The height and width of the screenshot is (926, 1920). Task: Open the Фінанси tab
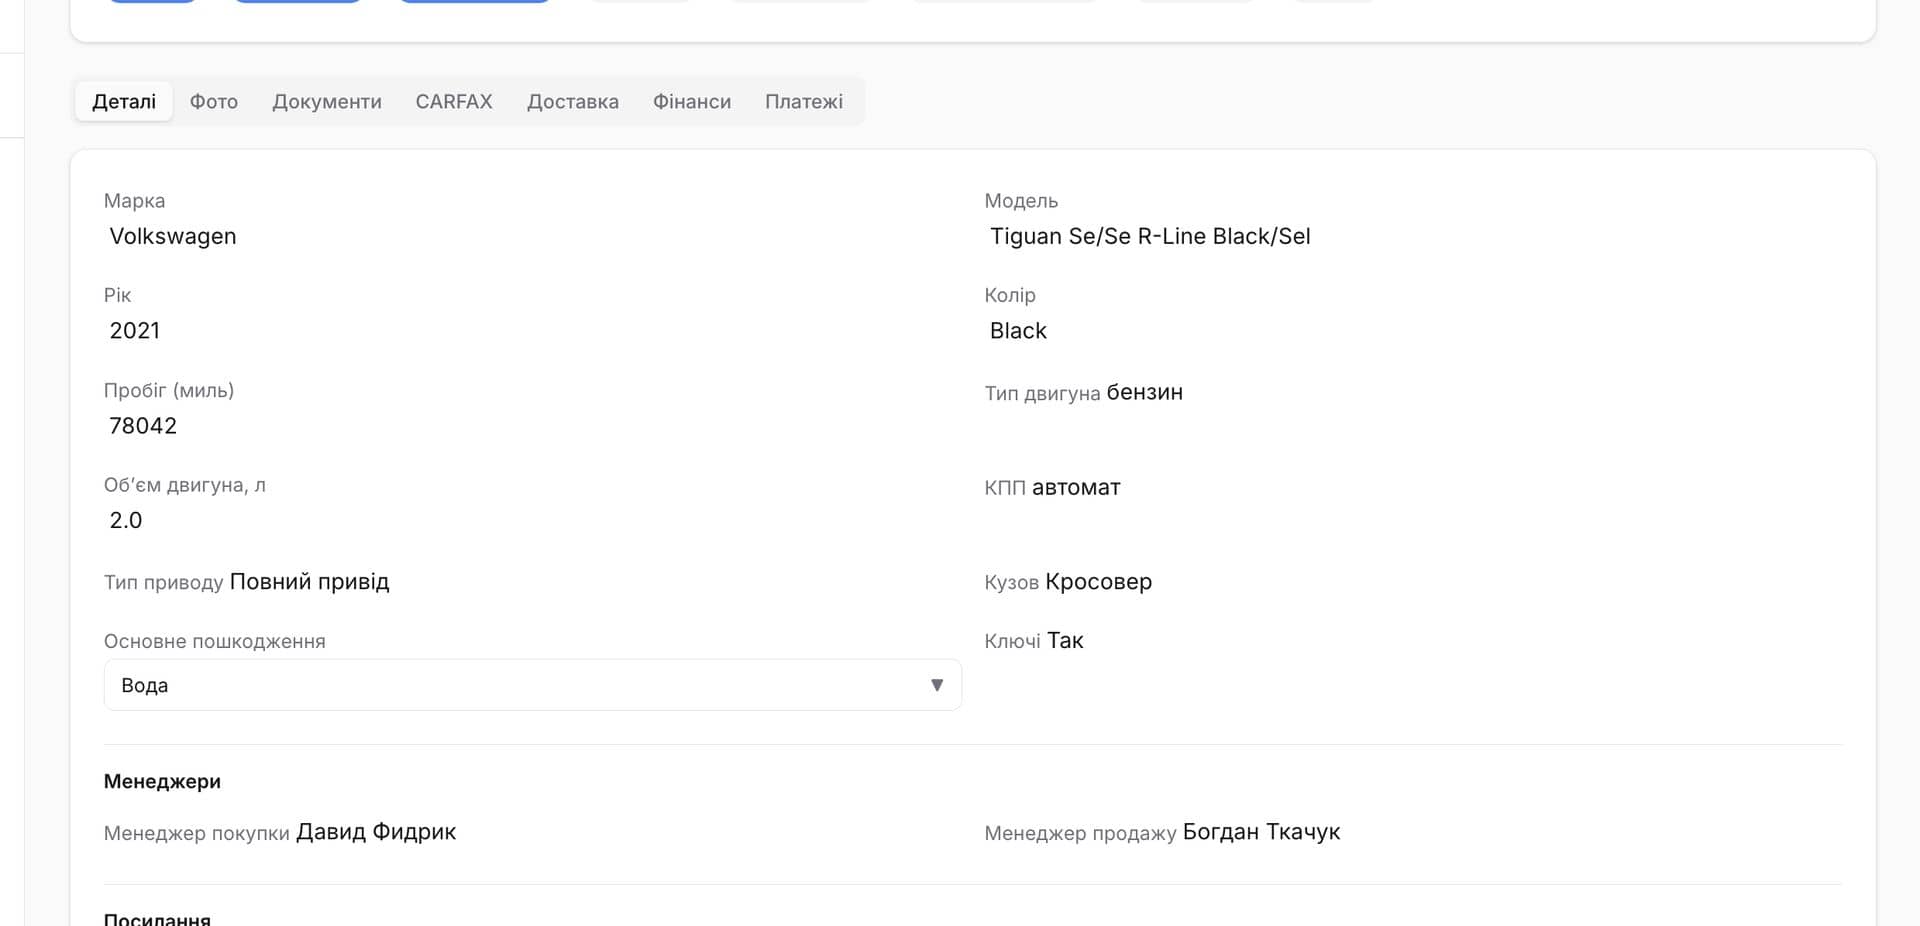(x=692, y=101)
